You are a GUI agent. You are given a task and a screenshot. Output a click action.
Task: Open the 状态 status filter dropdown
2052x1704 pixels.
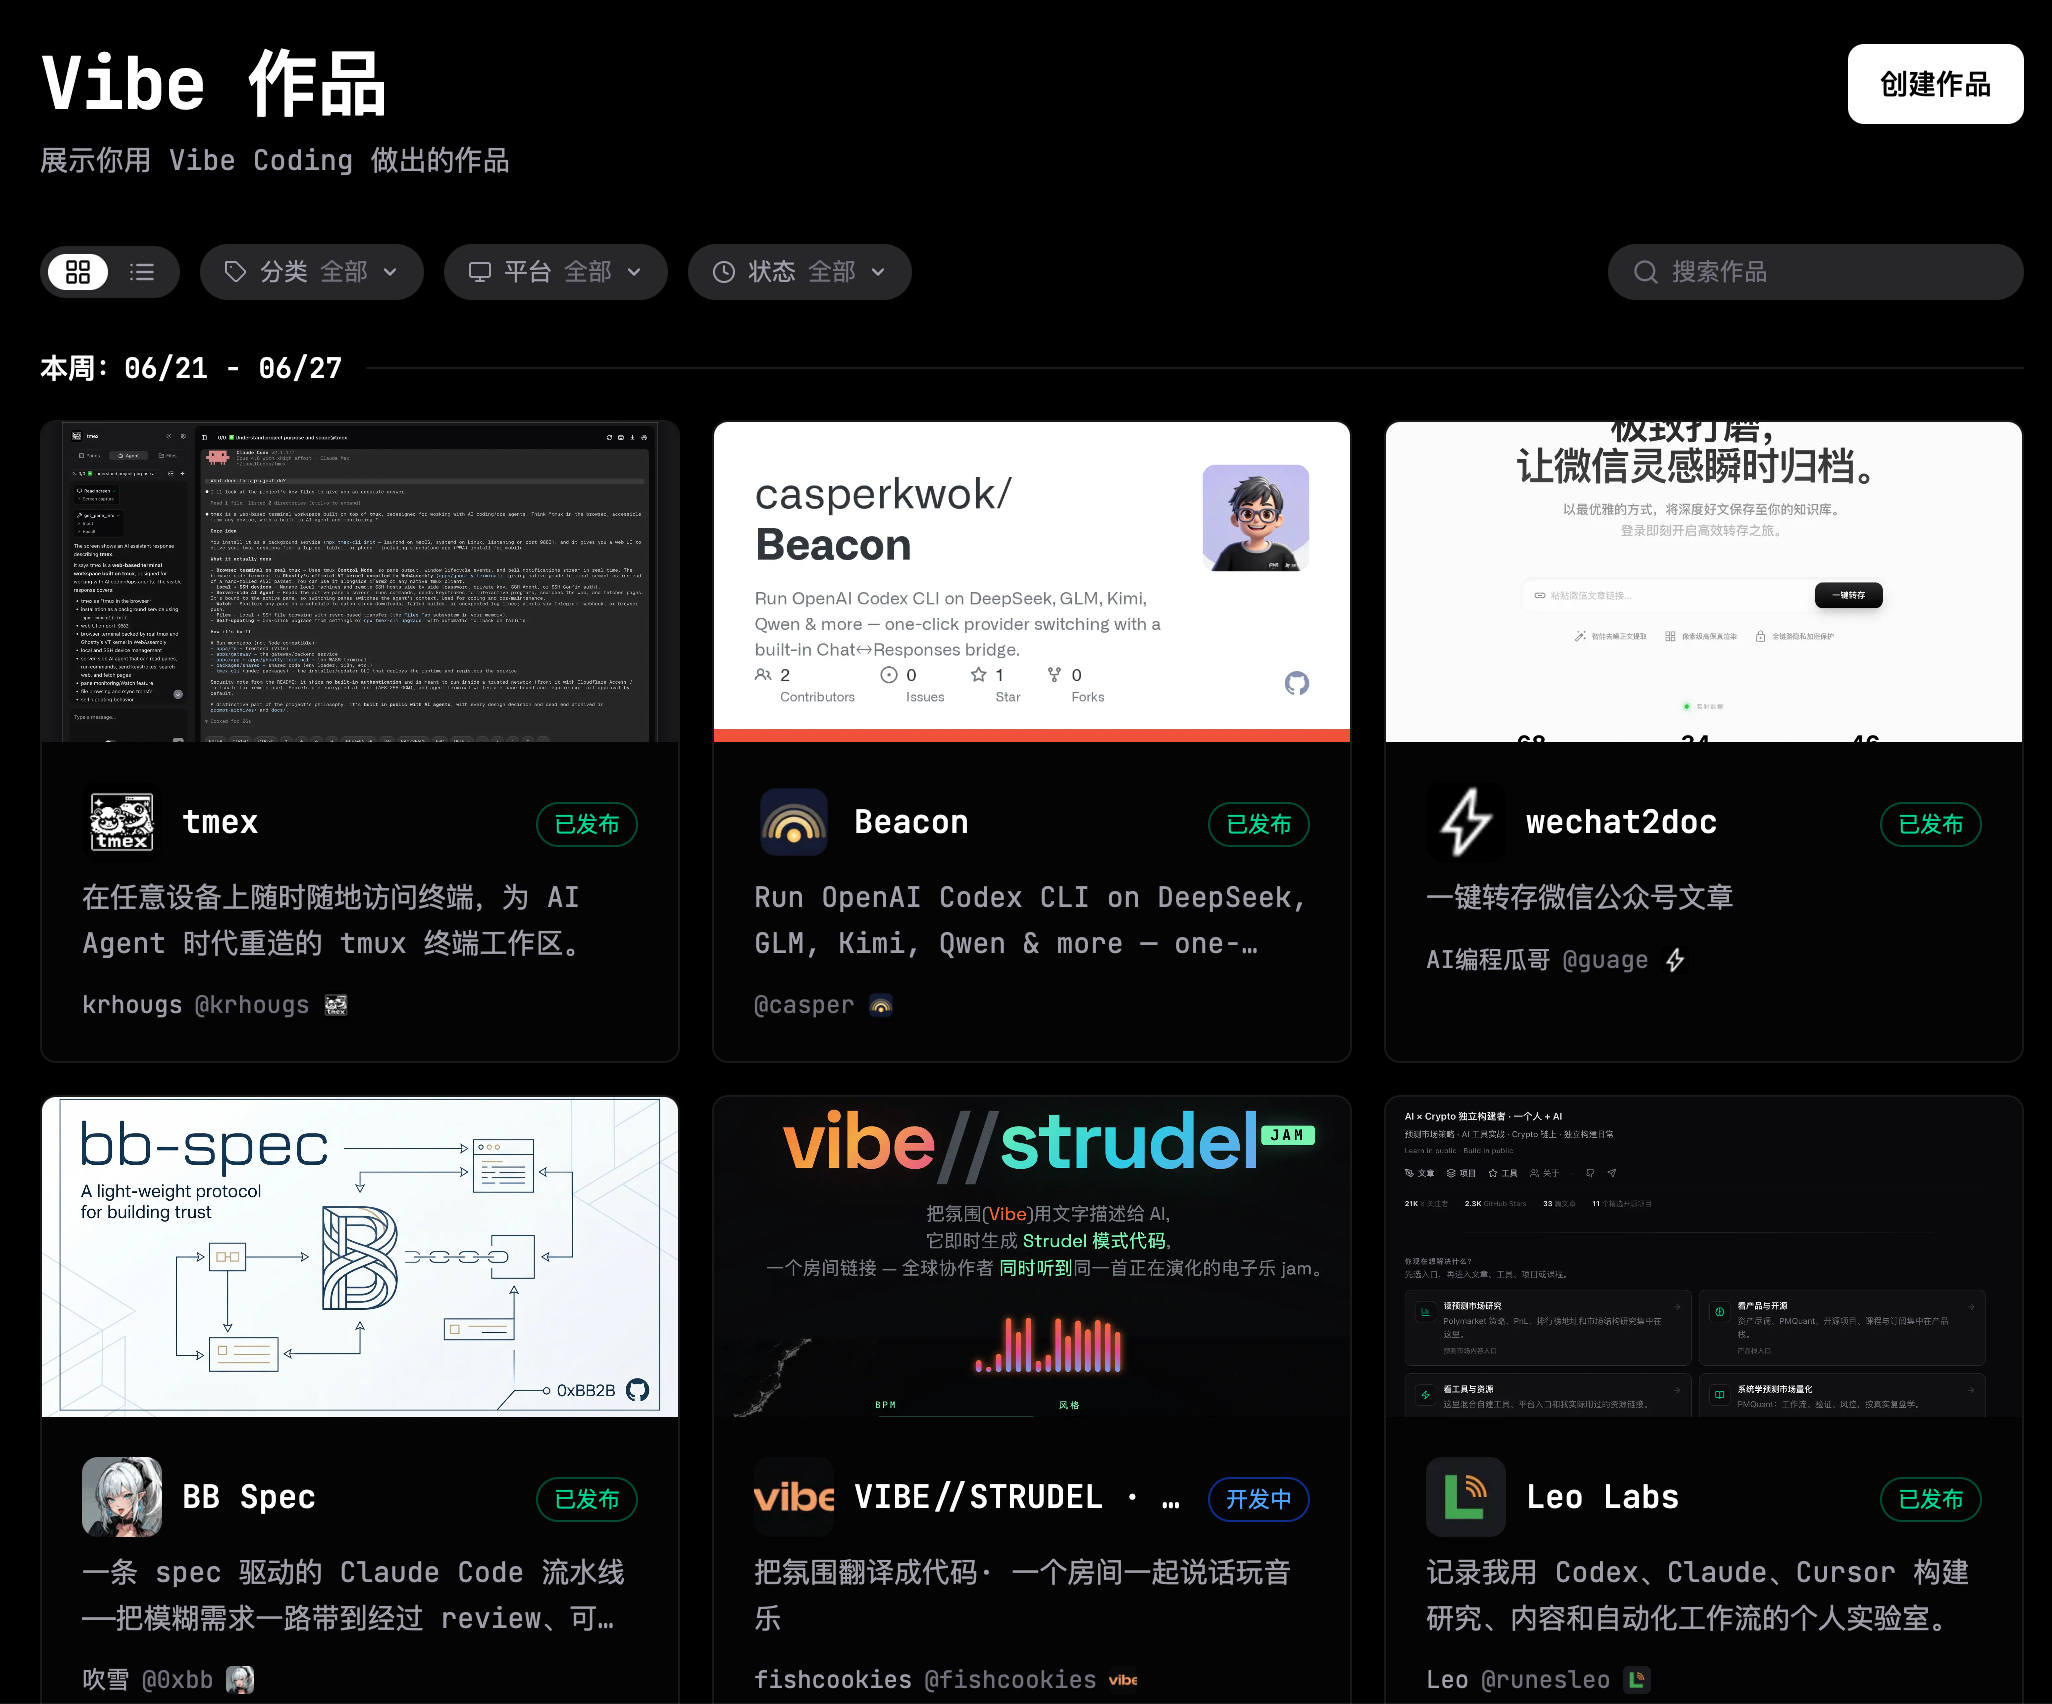800,272
